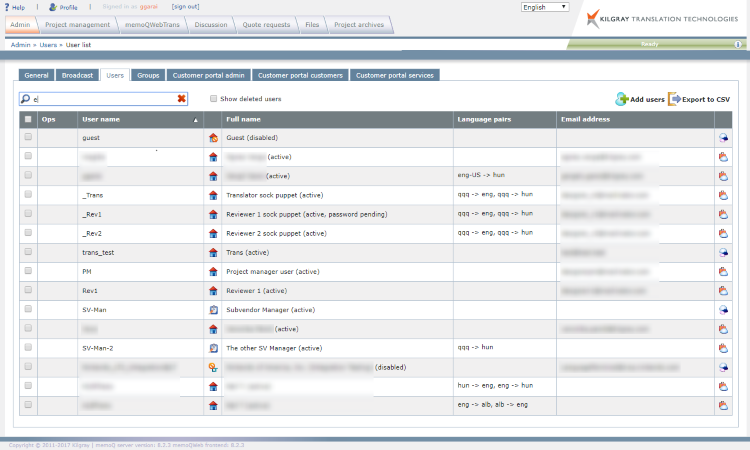
Task: Click the sign out link
Action: point(185,7)
